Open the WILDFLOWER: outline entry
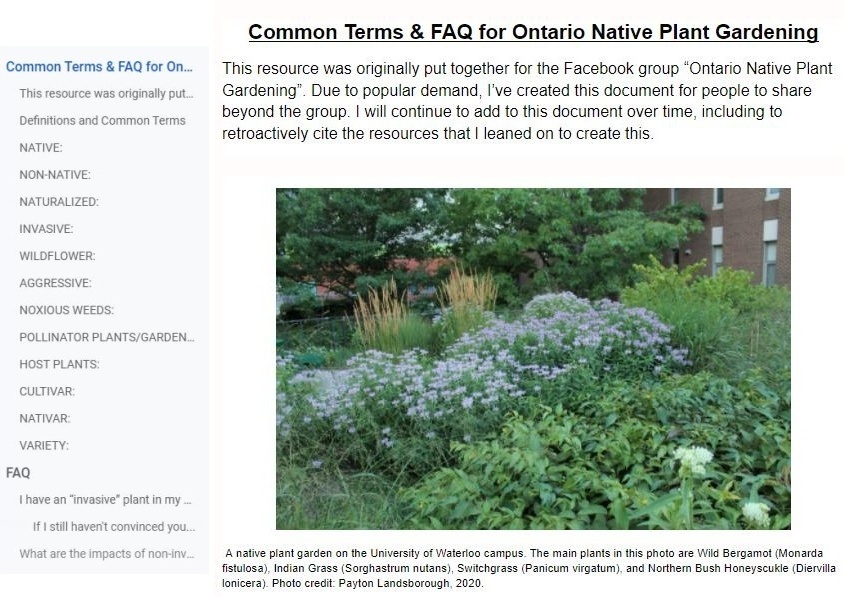This screenshot has height=597, width=845. point(57,256)
